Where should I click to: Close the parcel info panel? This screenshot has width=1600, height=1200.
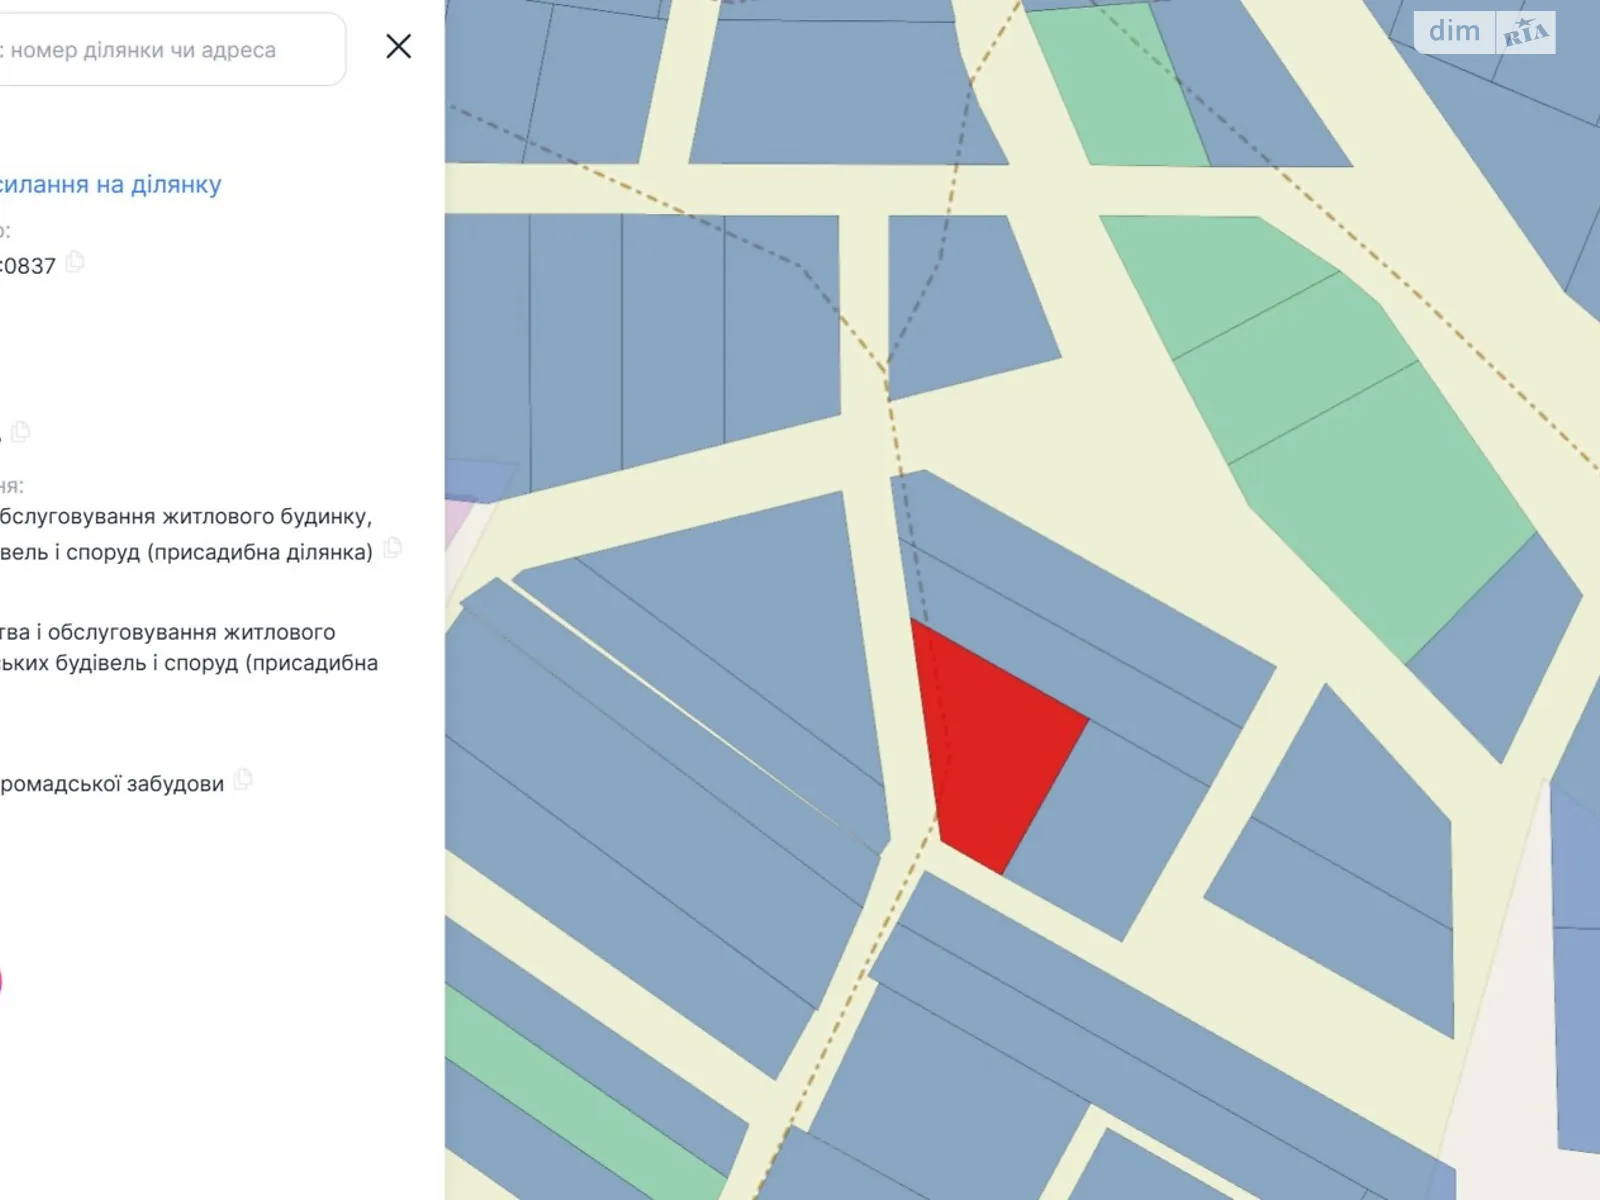tap(398, 46)
